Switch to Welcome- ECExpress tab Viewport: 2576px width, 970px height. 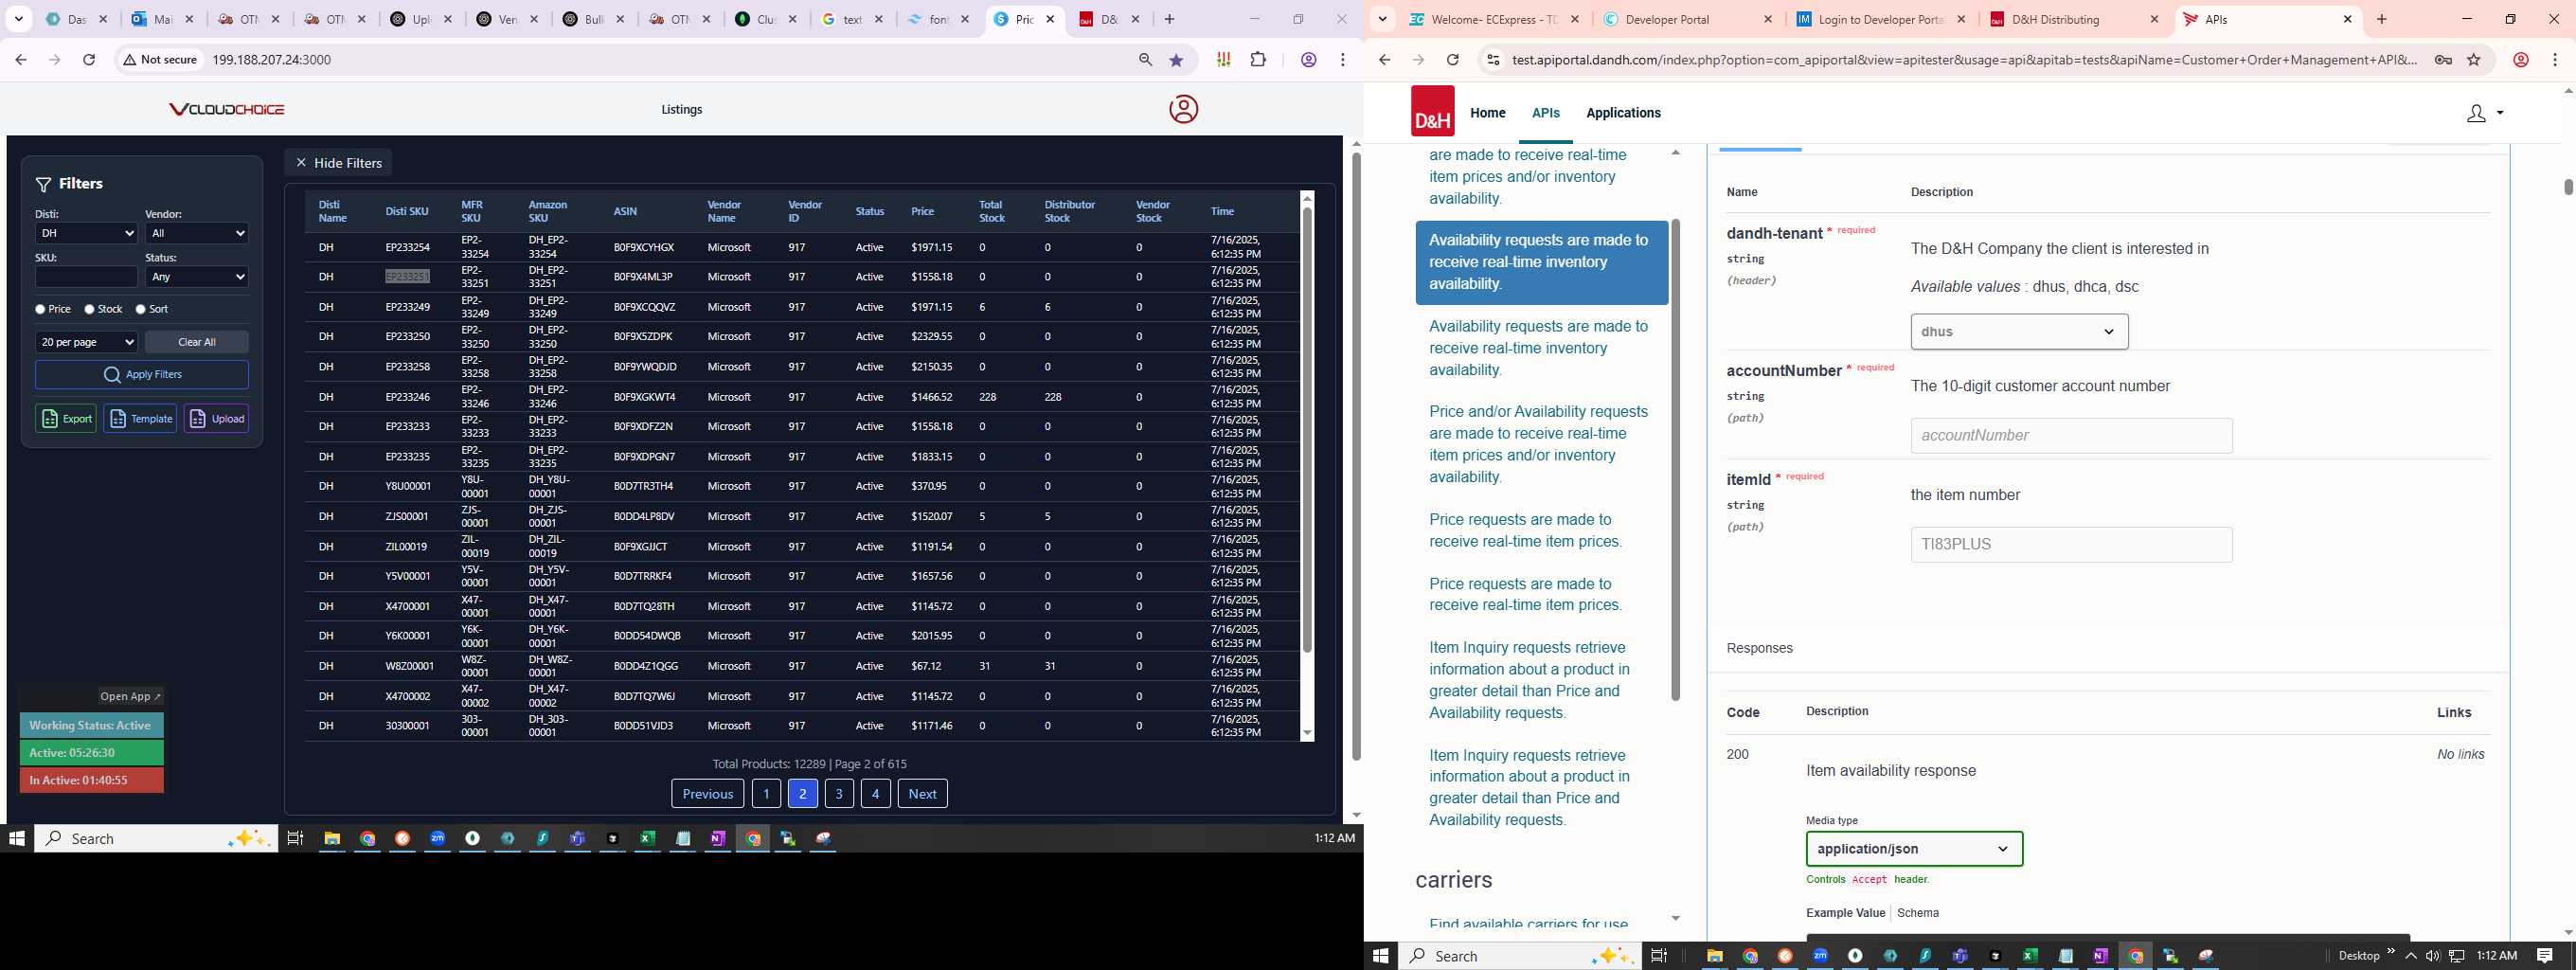1494,19
